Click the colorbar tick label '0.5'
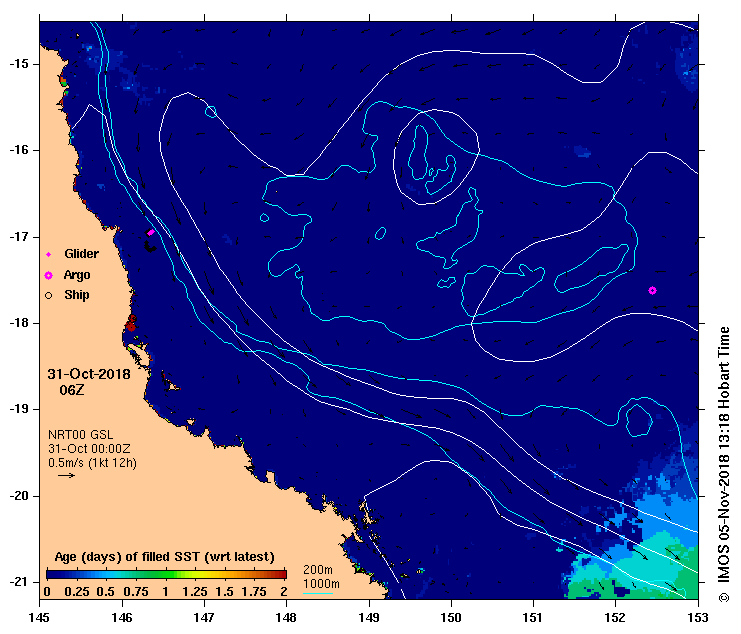The height and width of the screenshot is (634, 741). [x=107, y=592]
